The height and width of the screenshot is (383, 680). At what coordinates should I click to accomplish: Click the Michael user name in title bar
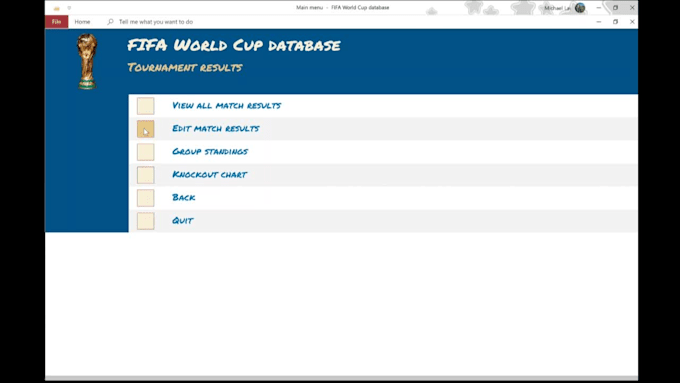pos(557,8)
